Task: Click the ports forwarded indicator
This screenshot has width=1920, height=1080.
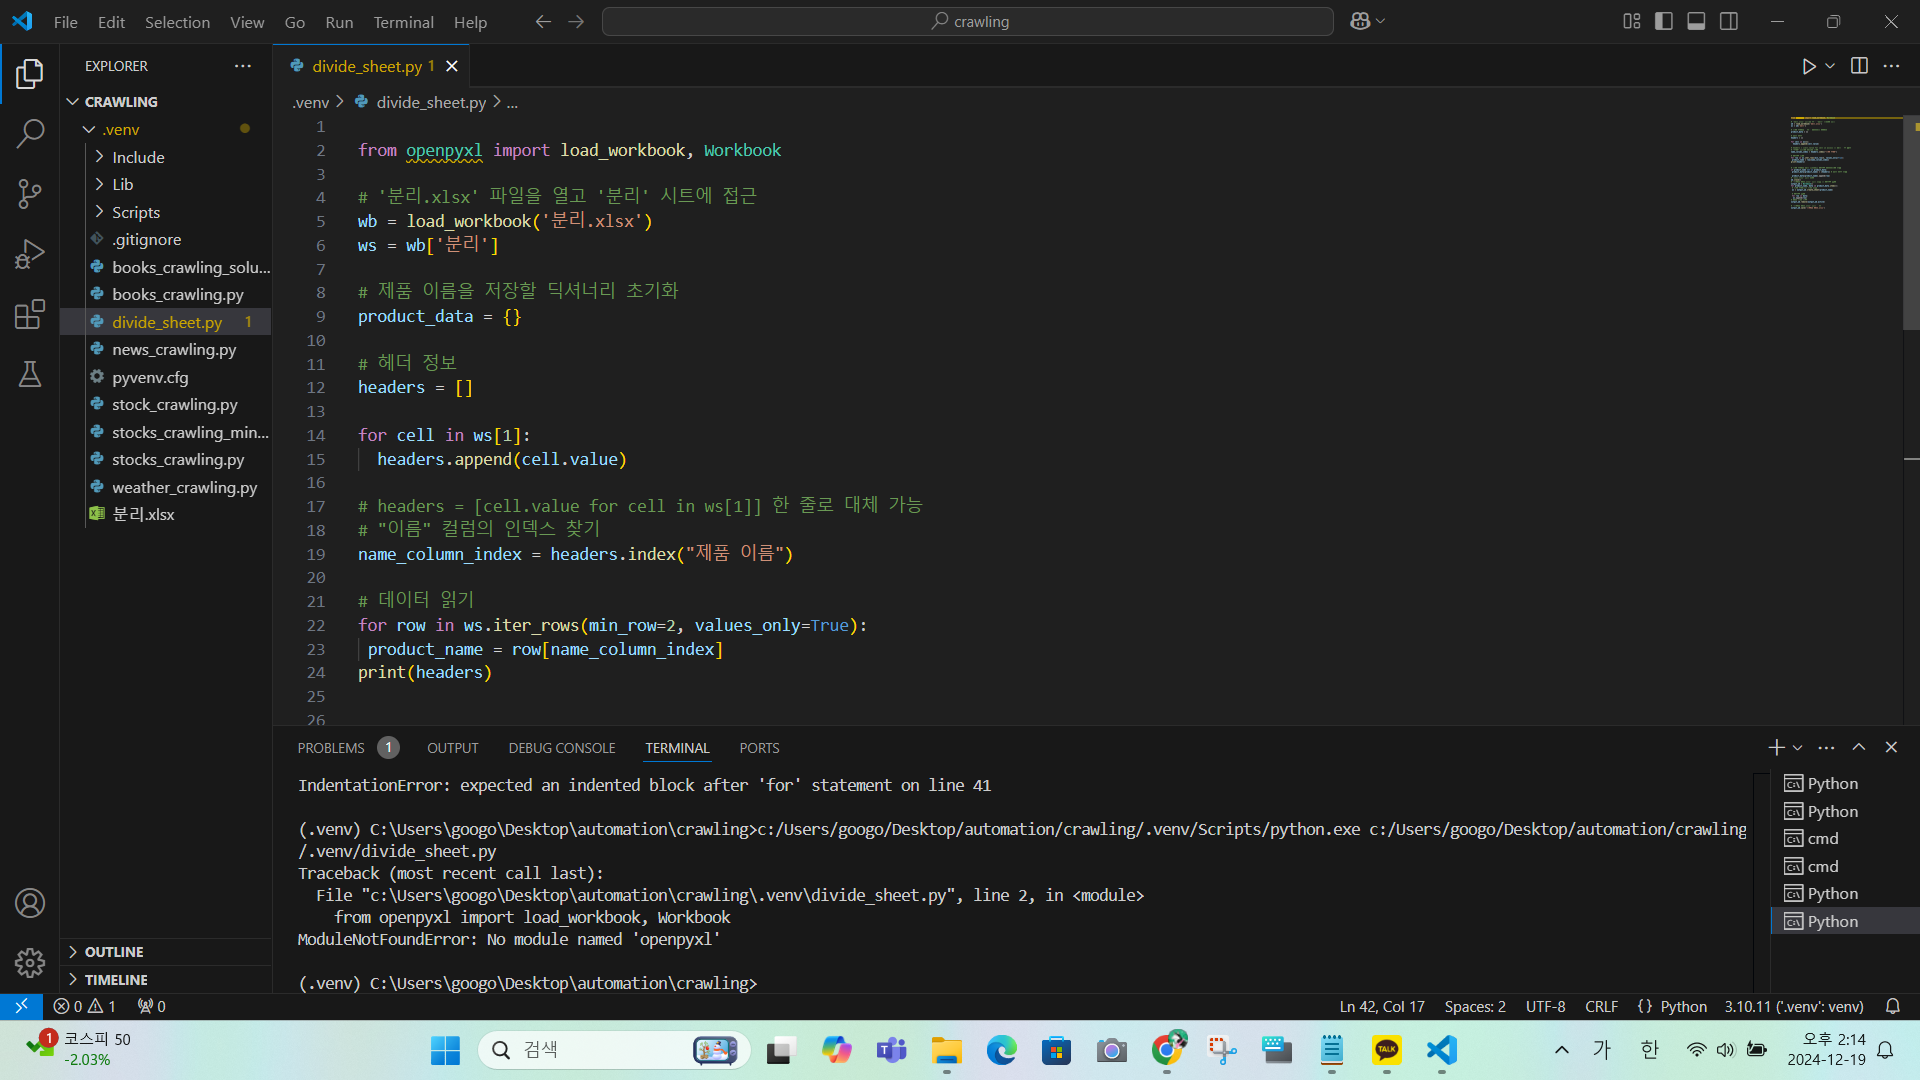Action: tap(152, 1006)
